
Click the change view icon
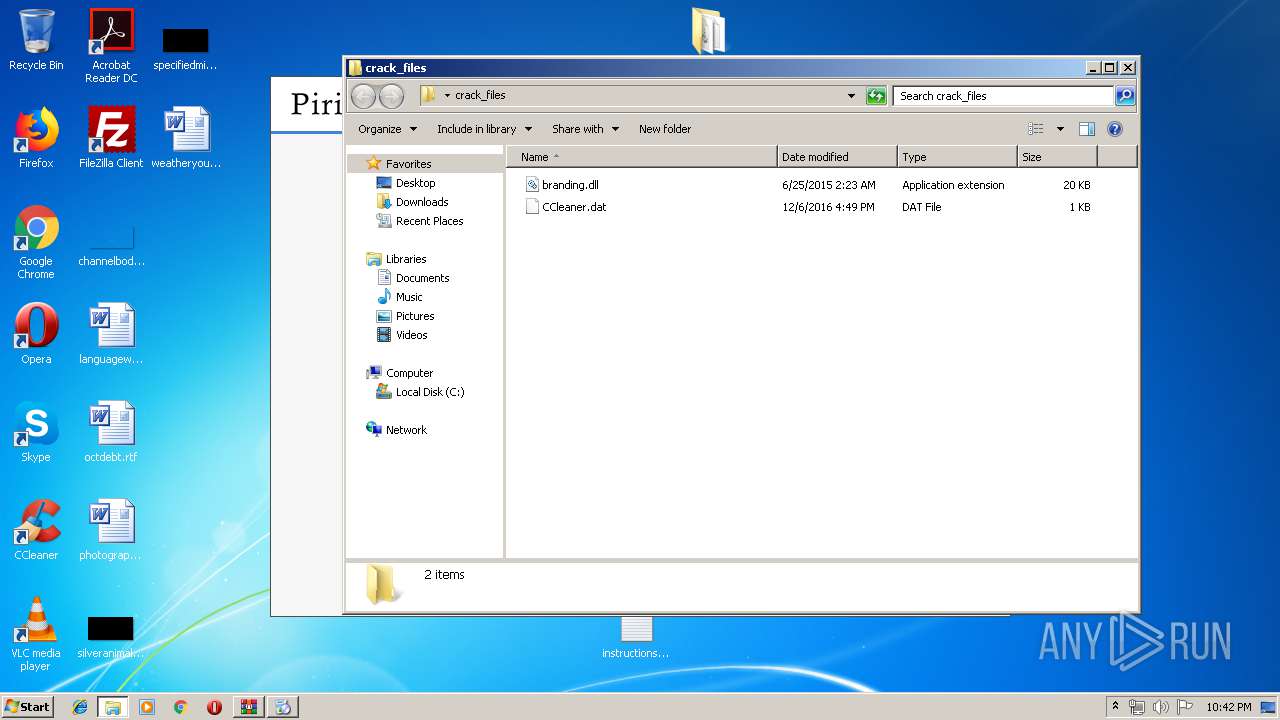[1036, 129]
